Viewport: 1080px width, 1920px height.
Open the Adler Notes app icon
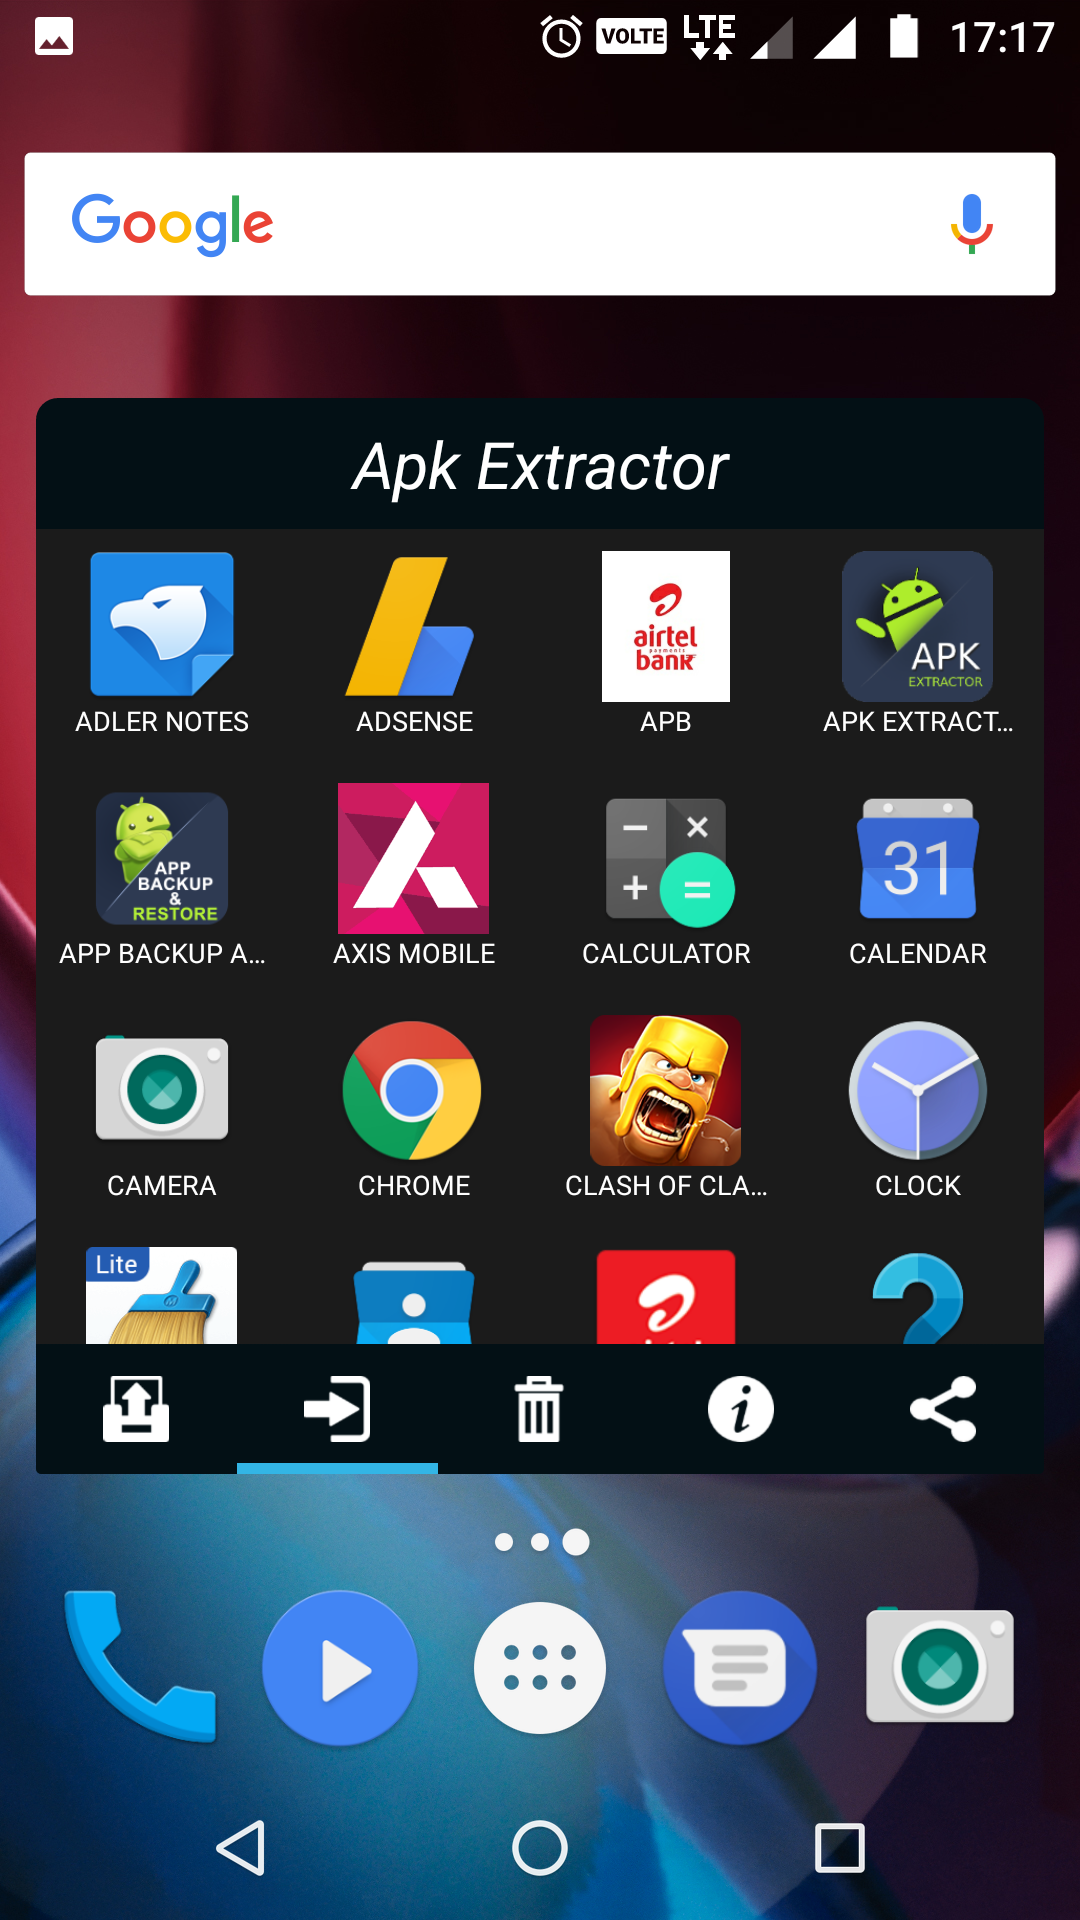pos(162,624)
